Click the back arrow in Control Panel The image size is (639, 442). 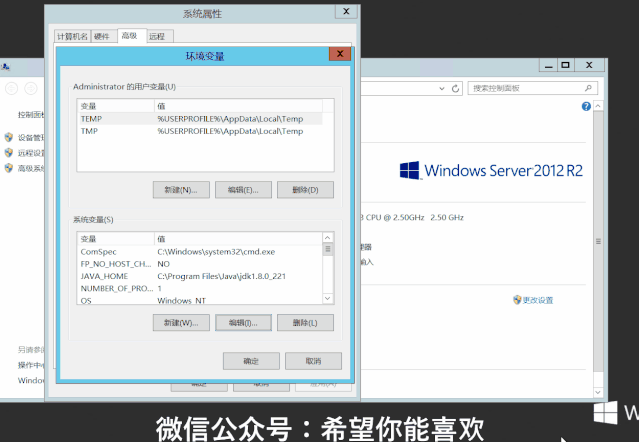click(x=11, y=88)
